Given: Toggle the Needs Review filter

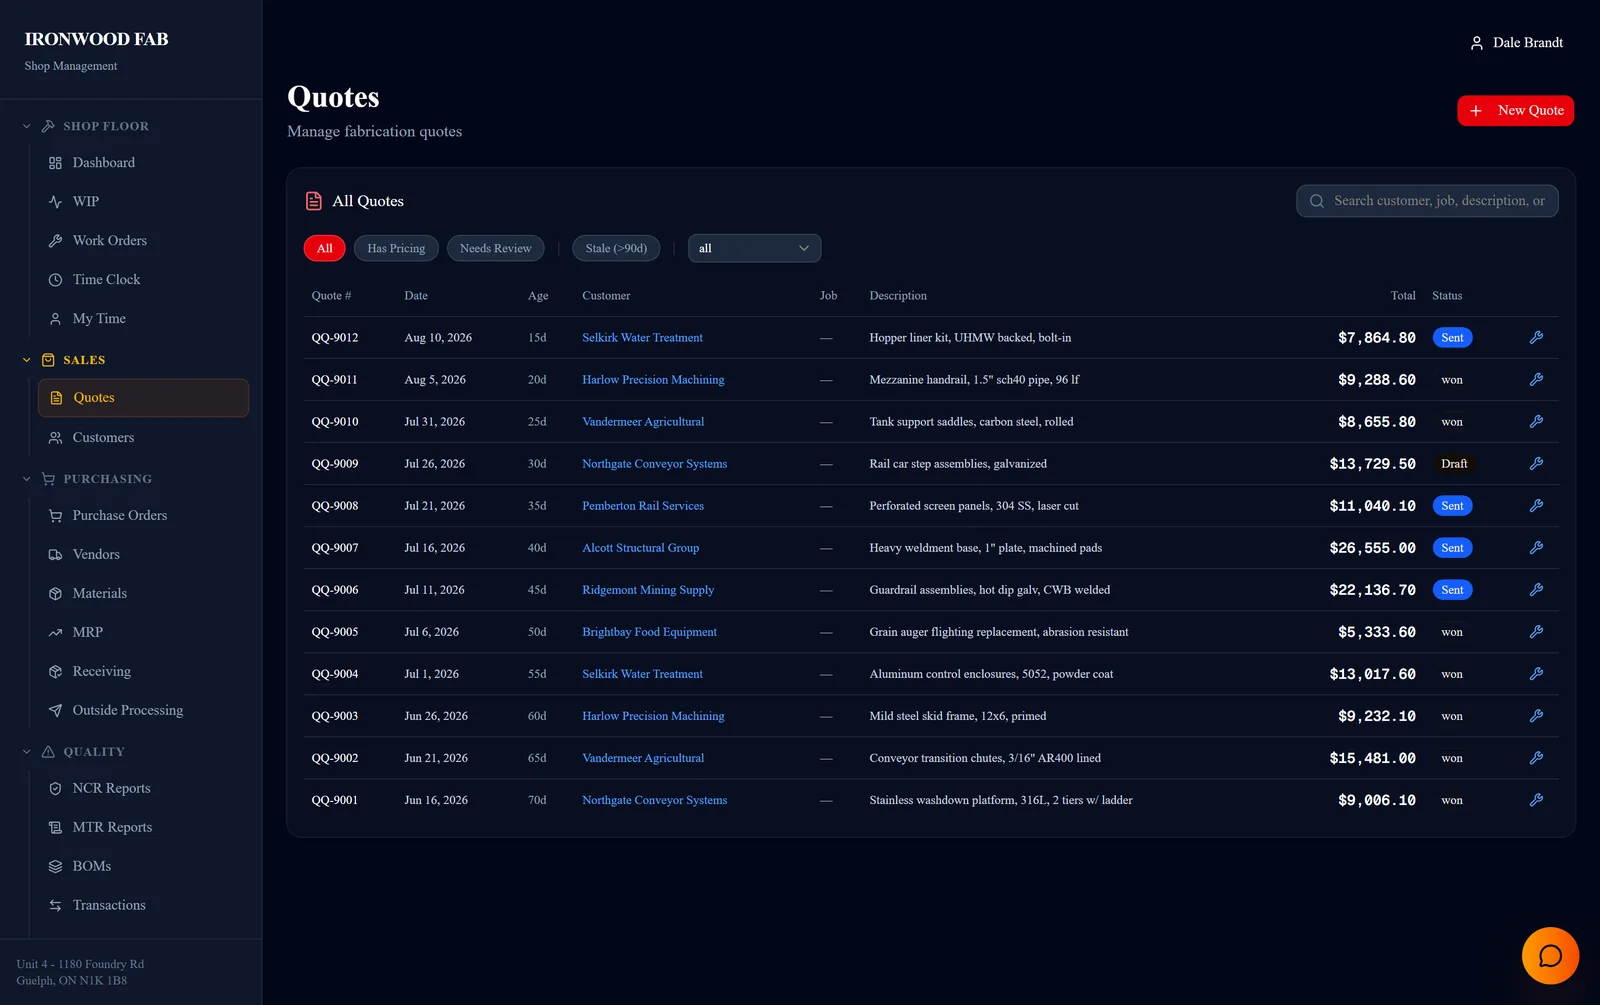Looking at the screenshot, I should pyautogui.click(x=496, y=248).
